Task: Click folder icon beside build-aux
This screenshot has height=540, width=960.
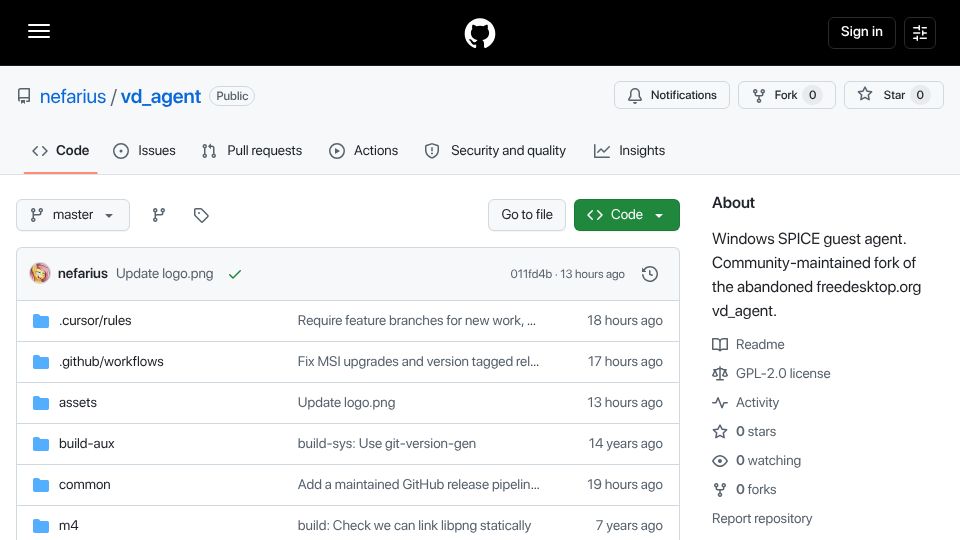Action: (x=41, y=444)
